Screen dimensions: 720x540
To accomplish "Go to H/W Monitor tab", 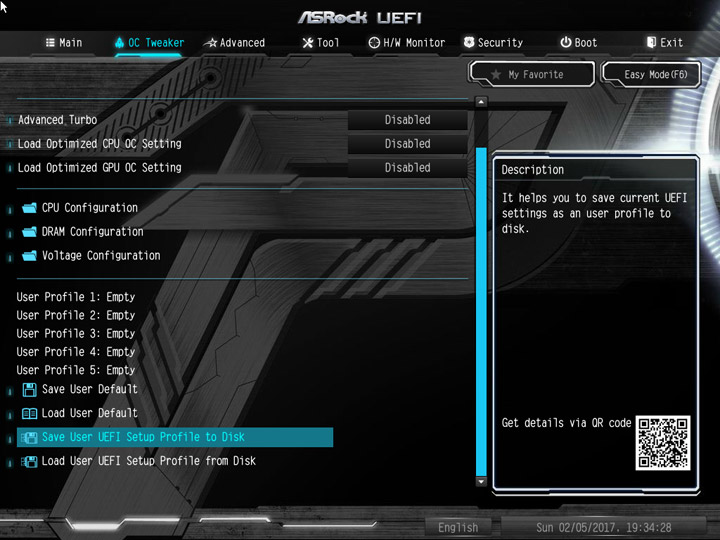I will coord(407,43).
